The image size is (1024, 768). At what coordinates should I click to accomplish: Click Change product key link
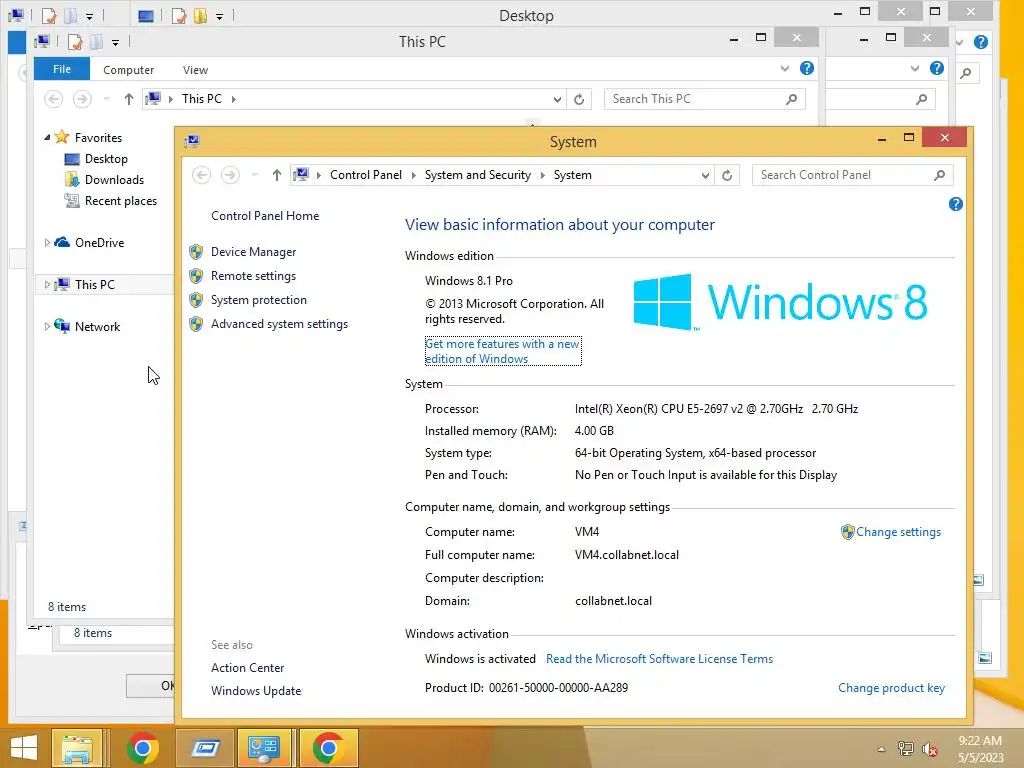891,688
